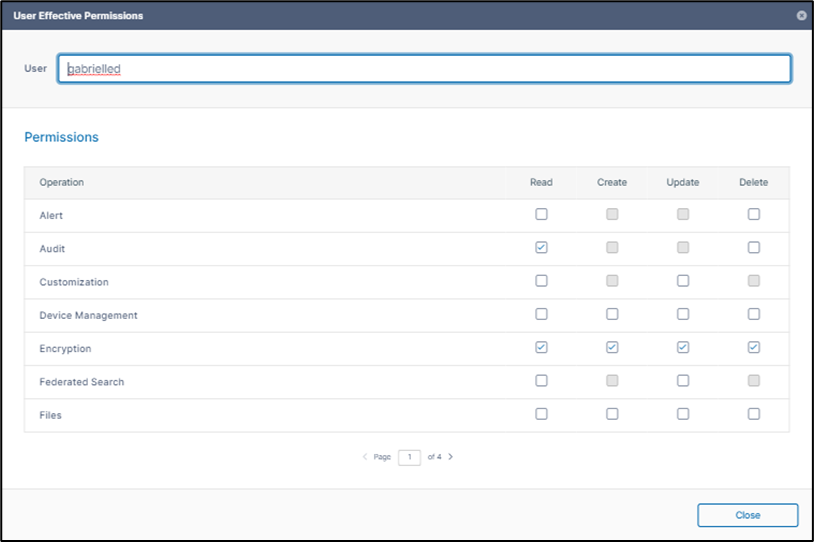
Task: Enable Read permission for Alert
Action: click(541, 214)
